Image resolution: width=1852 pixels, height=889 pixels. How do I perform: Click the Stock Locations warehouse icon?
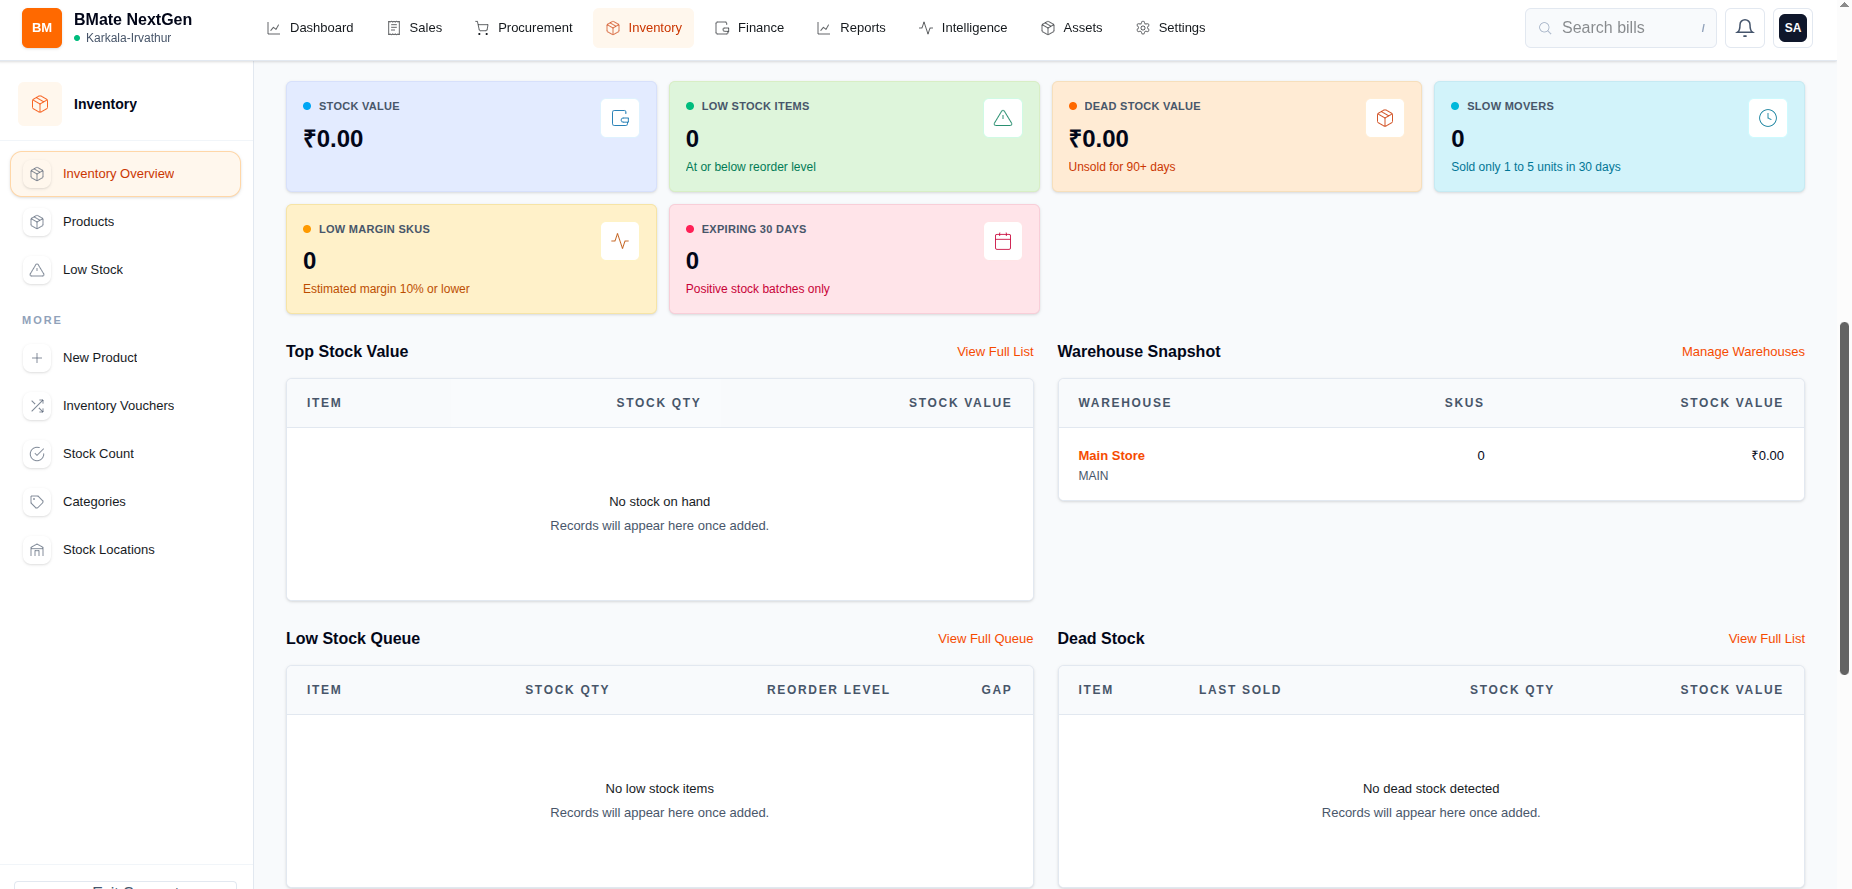point(37,550)
